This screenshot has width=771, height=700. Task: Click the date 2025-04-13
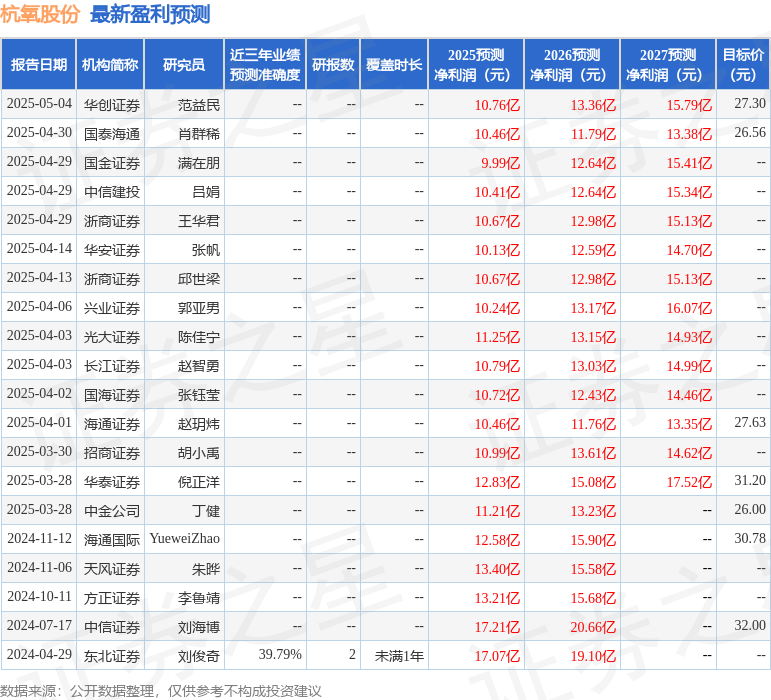tap(39, 278)
